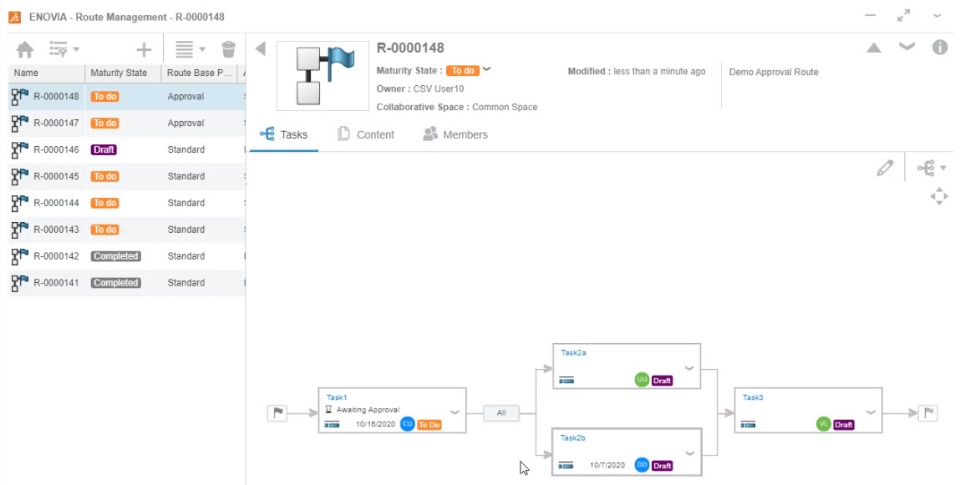Click the task type icon on Task2a
Viewport: 960px width, 485px height.
[566, 380]
